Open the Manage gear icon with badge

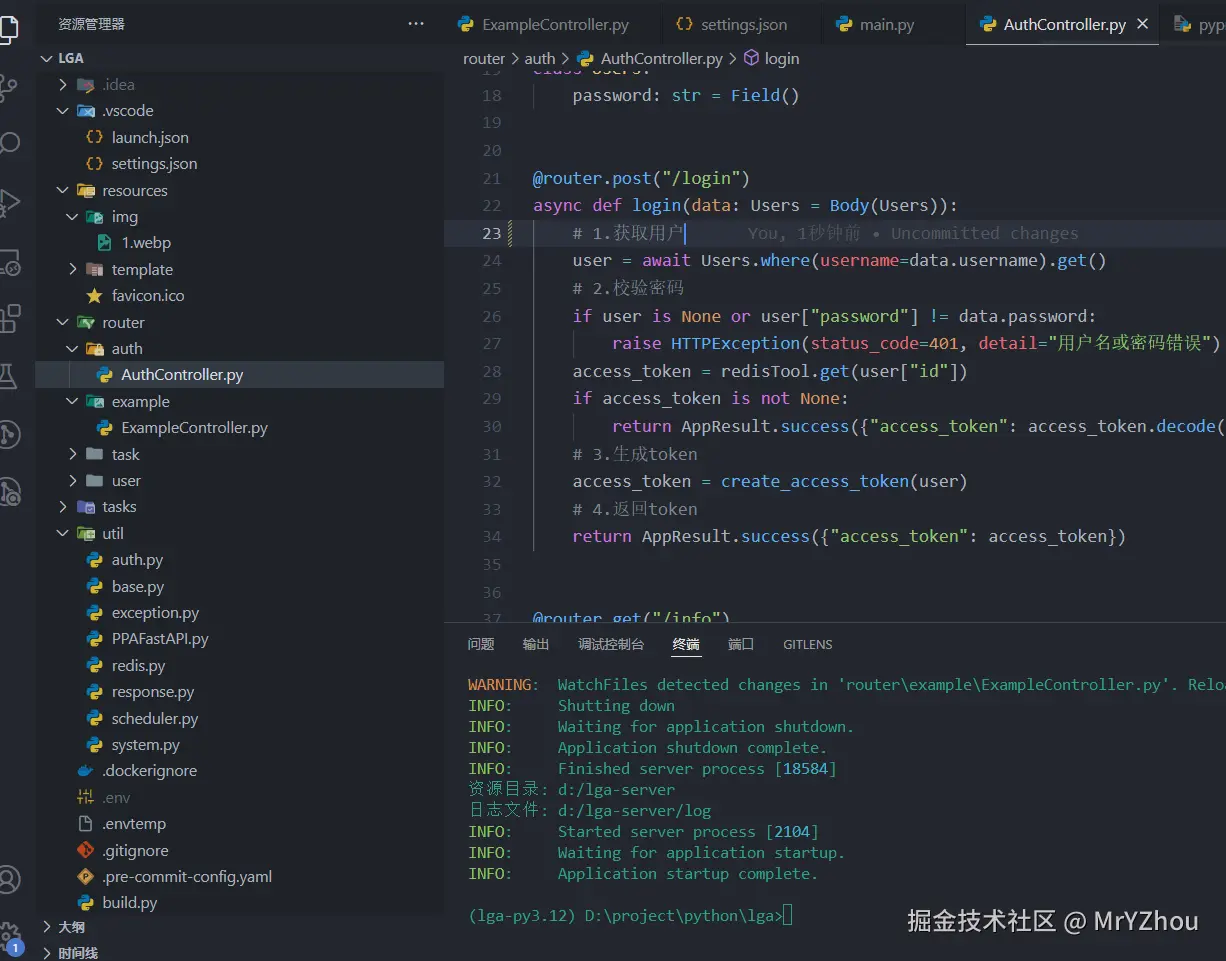(x=9, y=937)
